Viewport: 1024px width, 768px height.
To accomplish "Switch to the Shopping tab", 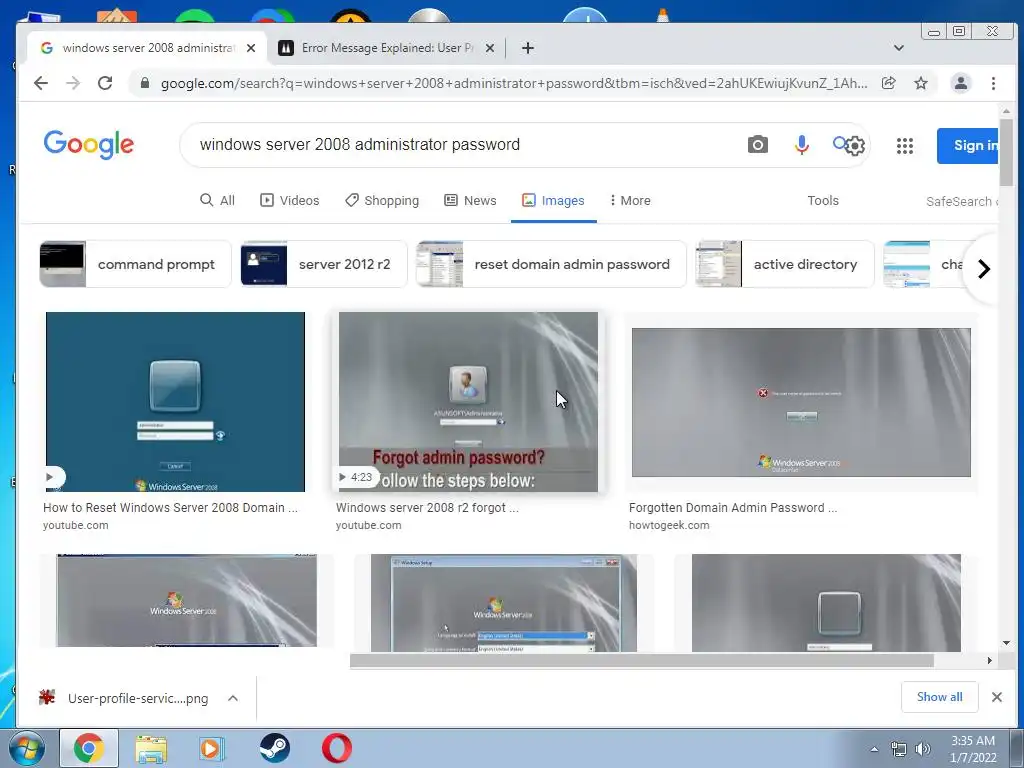I will (382, 200).
